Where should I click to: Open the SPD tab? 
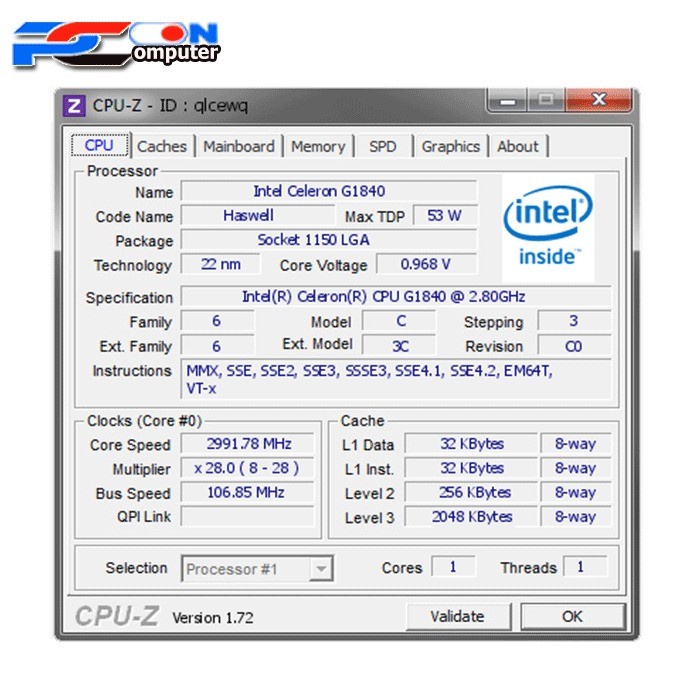pos(383,146)
